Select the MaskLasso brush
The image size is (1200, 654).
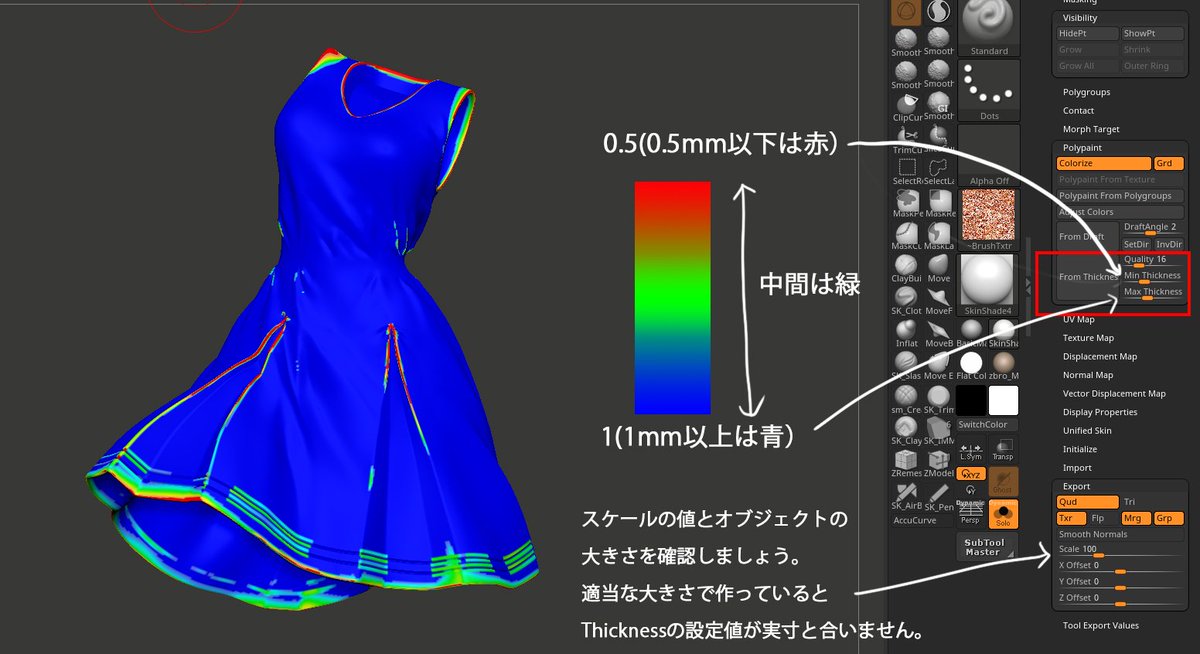[x=939, y=235]
